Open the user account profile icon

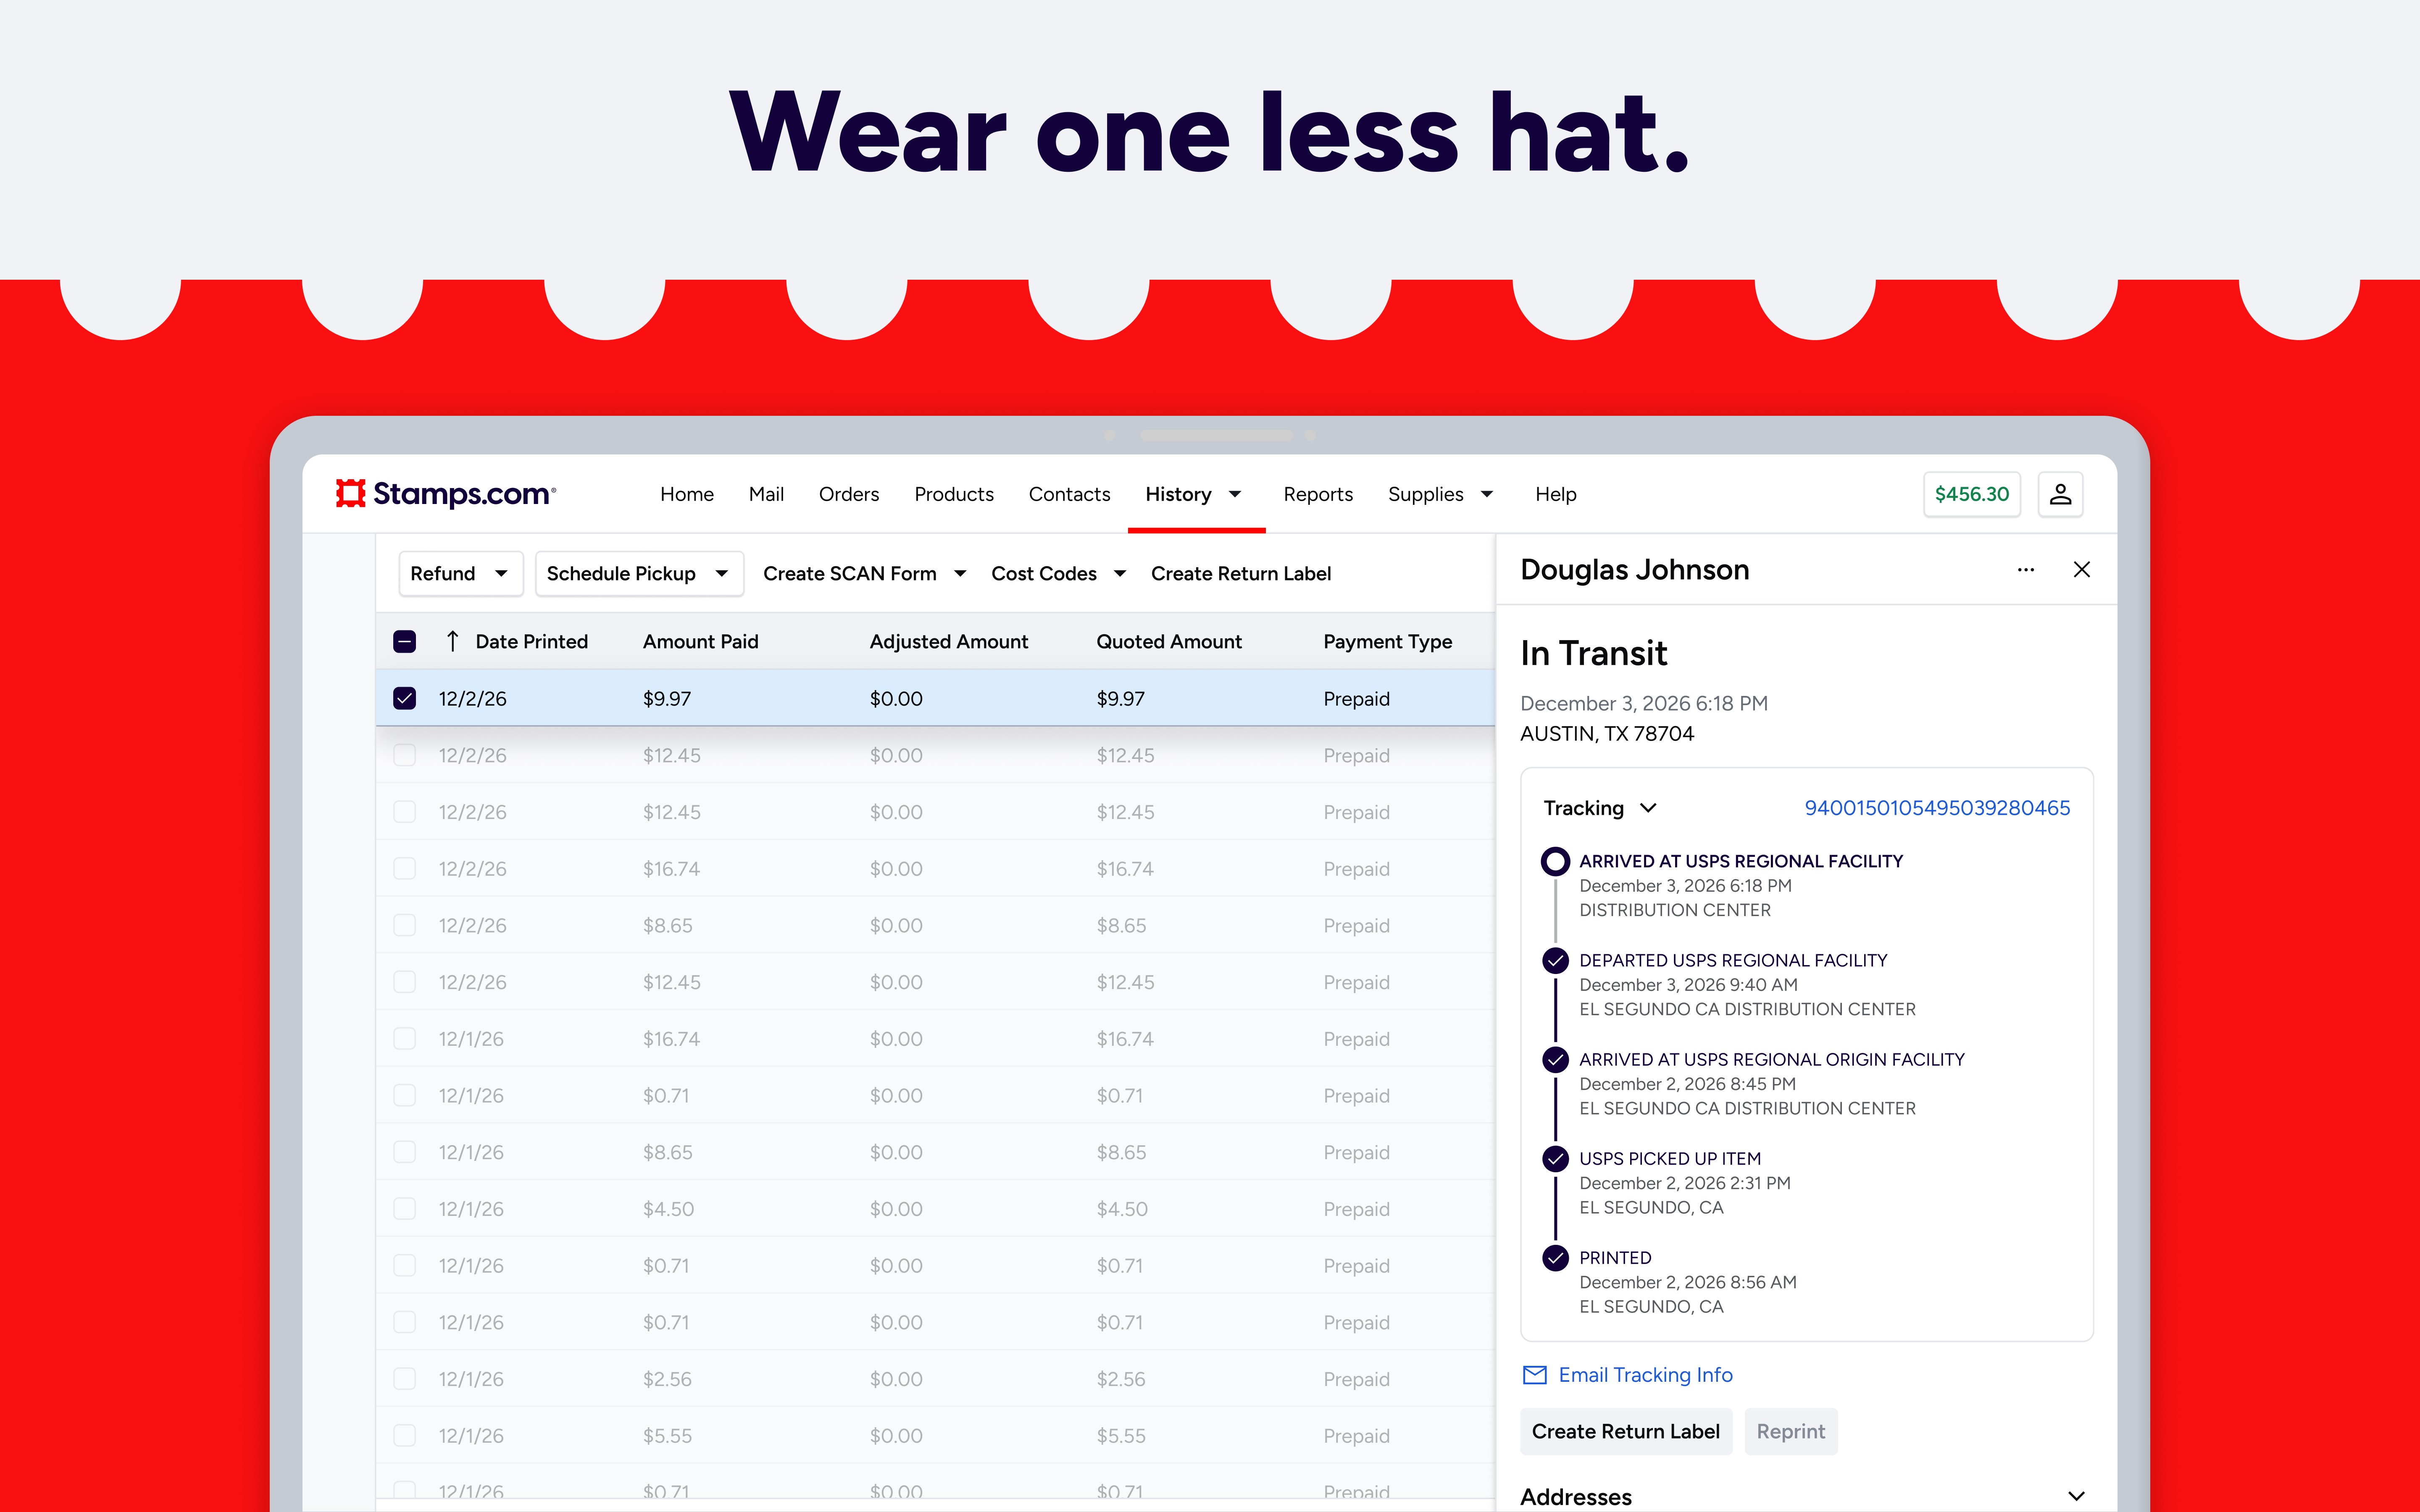[2060, 494]
